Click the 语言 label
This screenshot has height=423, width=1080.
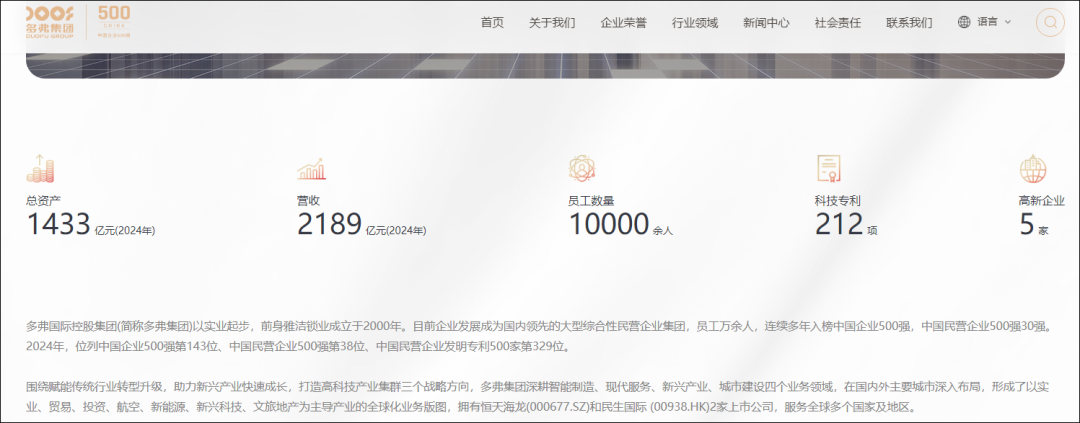987,22
